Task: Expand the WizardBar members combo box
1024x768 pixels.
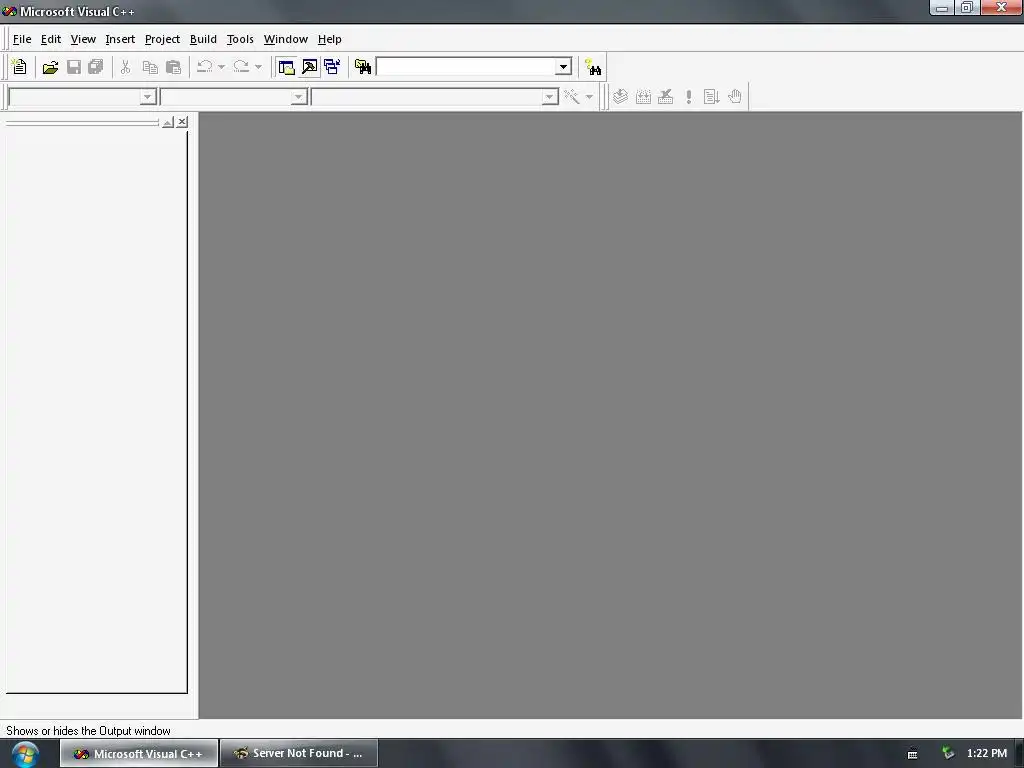Action: (550, 97)
